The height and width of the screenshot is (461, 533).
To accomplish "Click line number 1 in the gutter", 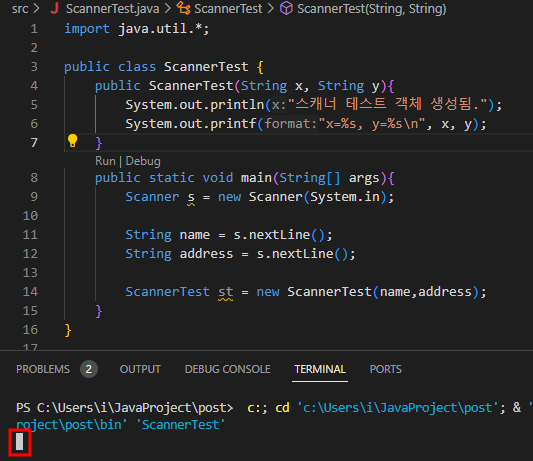I will 34,29.
